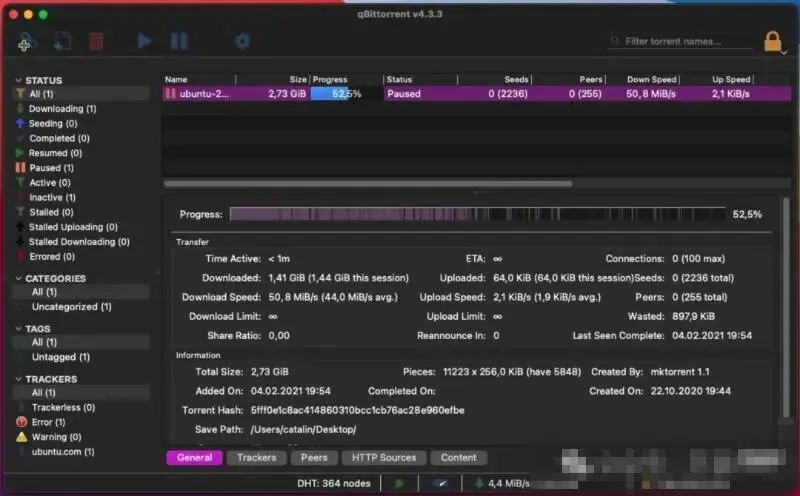Switch to the Peers tab
The width and height of the screenshot is (800, 496).
coord(314,458)
